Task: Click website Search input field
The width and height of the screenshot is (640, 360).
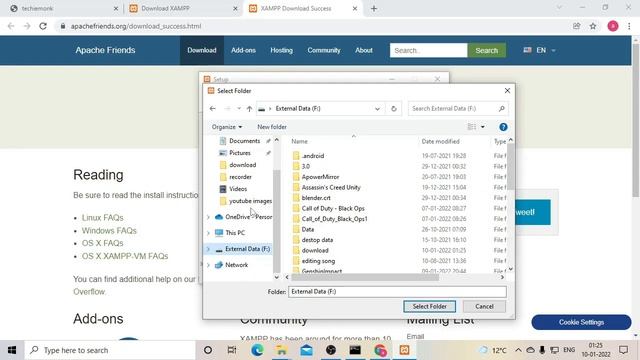Action: click(x=428, y=51)
